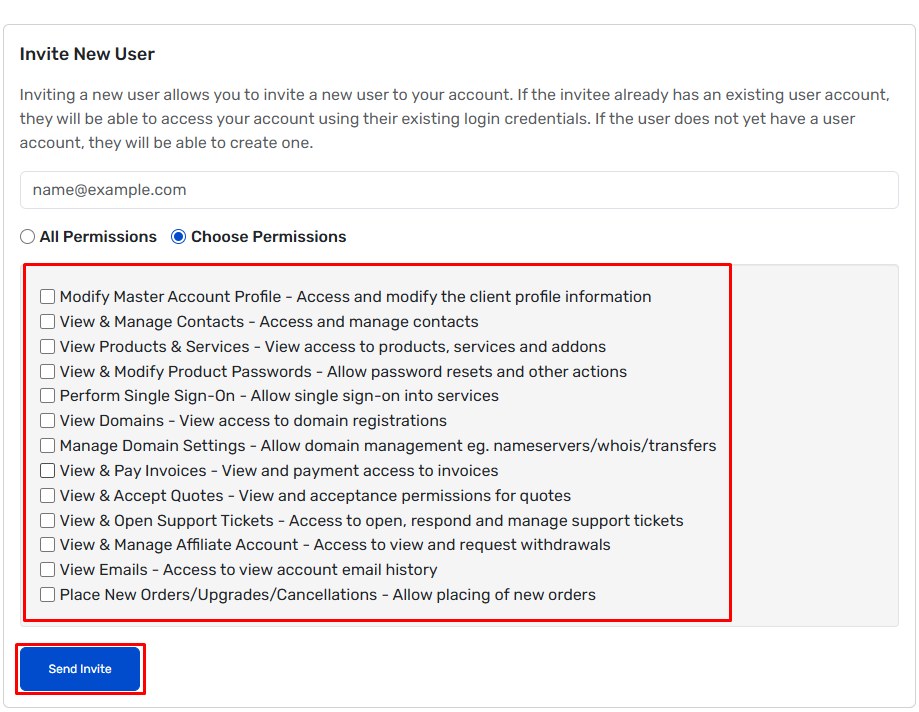
Task: Enable View & Pay Invoices checkbox
Action: [x=47, y=471]
